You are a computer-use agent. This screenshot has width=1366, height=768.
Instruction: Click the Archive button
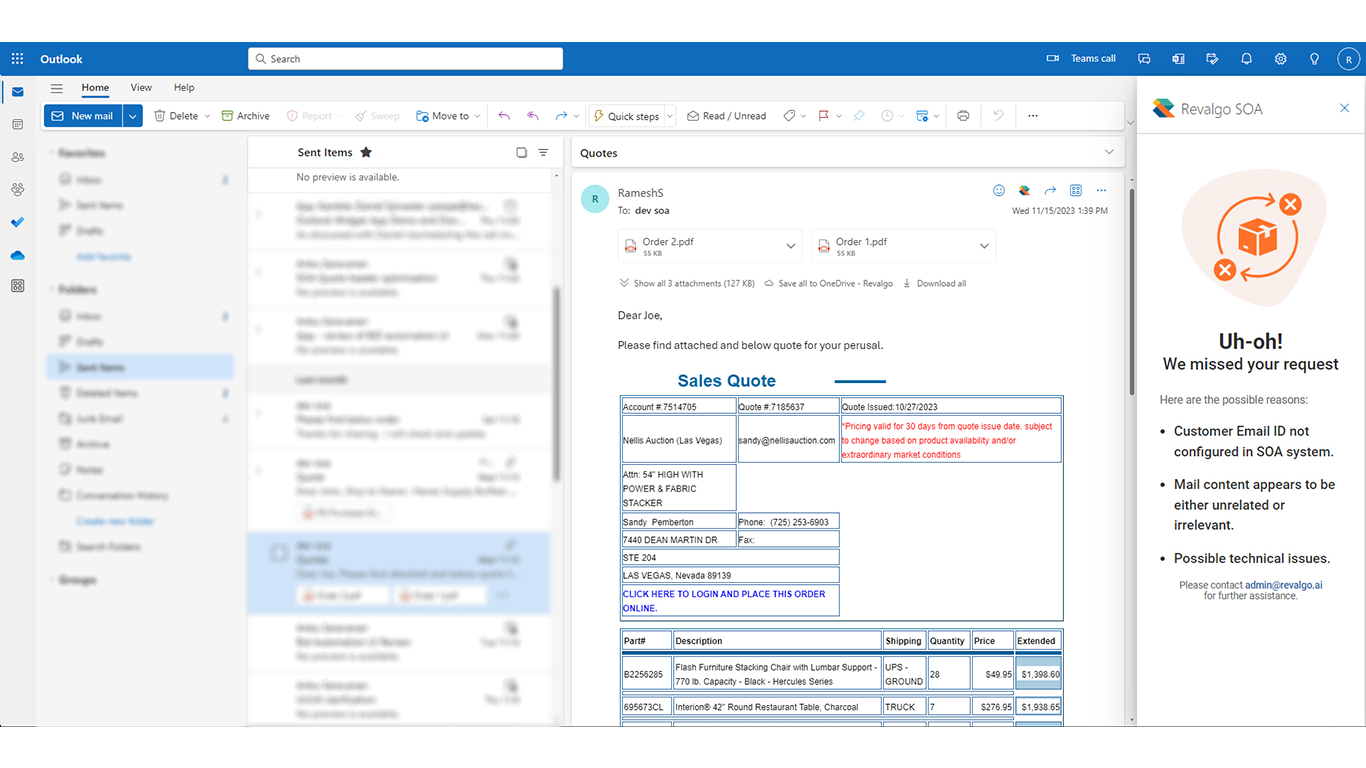click(246, 116)
